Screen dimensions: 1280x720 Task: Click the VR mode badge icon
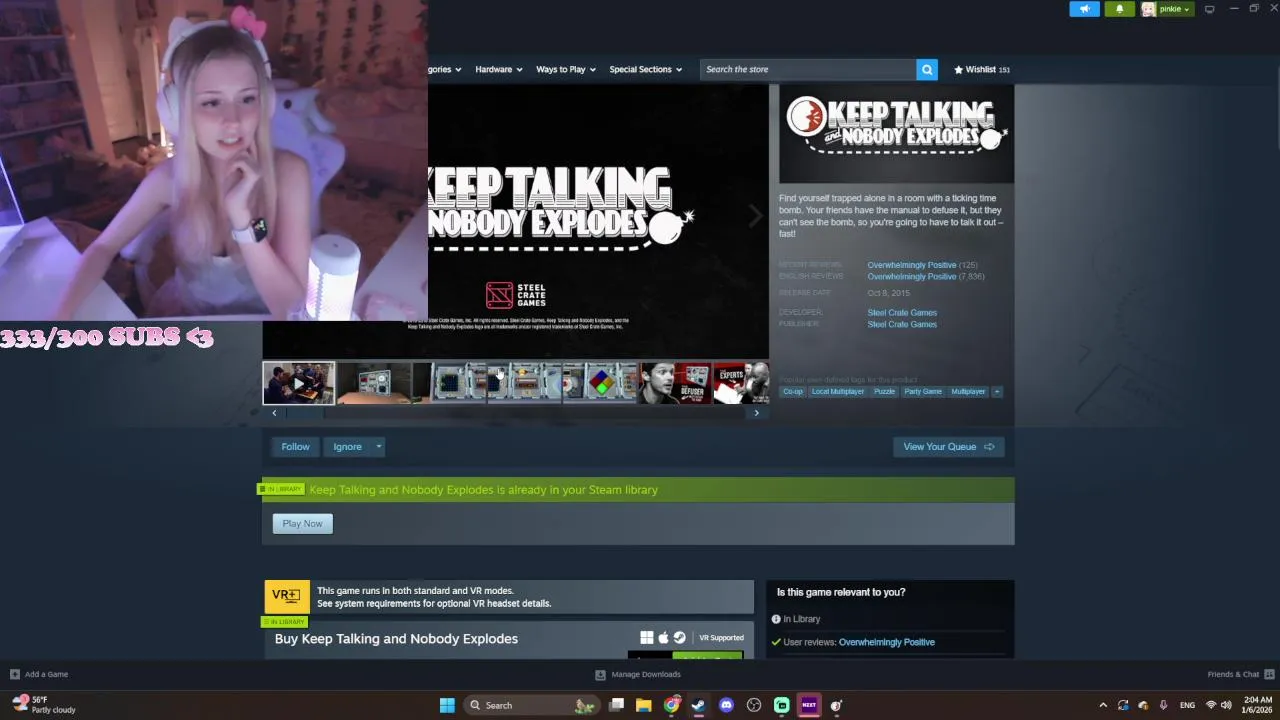tap(286, 596)
